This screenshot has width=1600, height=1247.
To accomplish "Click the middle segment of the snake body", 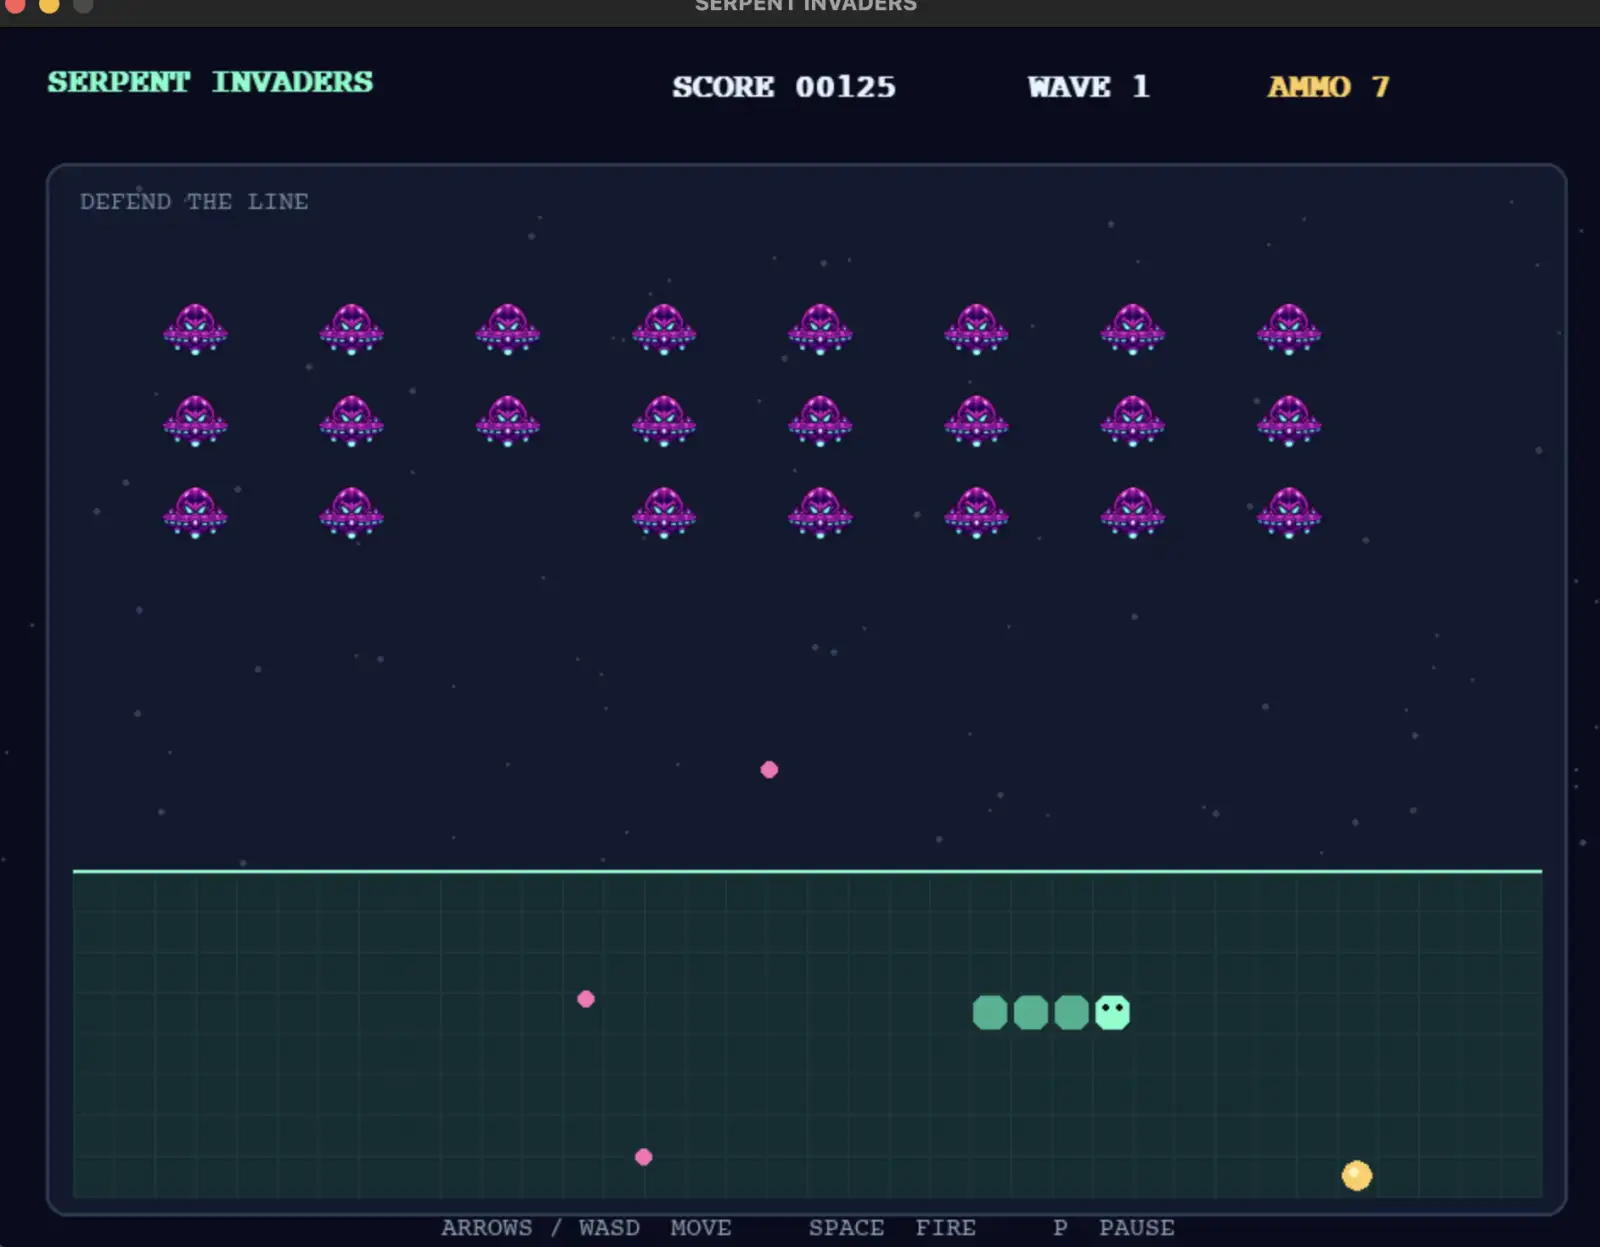I will [1031, 1012].
